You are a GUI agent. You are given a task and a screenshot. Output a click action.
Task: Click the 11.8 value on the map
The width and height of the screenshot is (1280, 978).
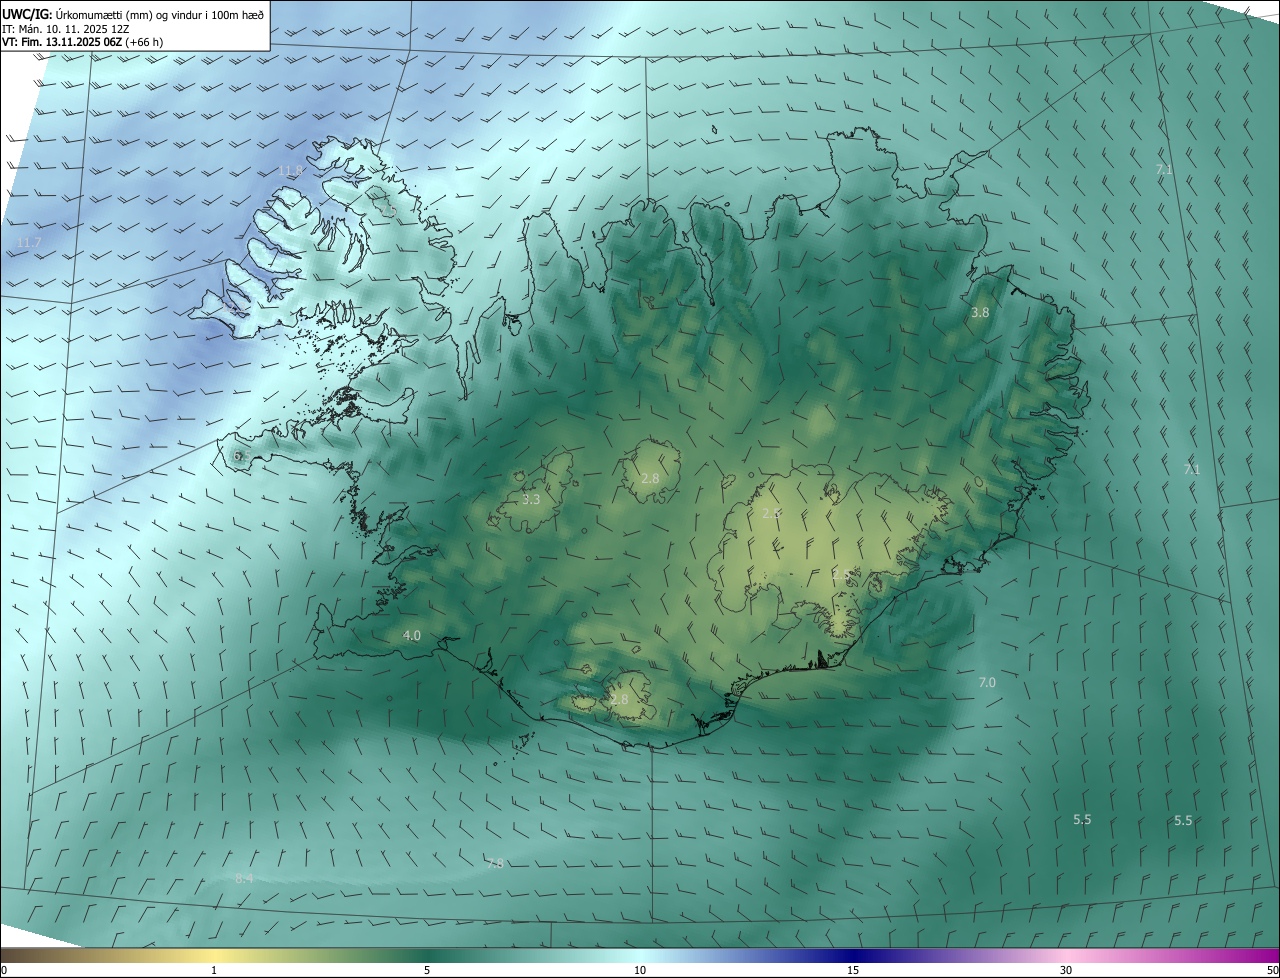click(290, 171)
